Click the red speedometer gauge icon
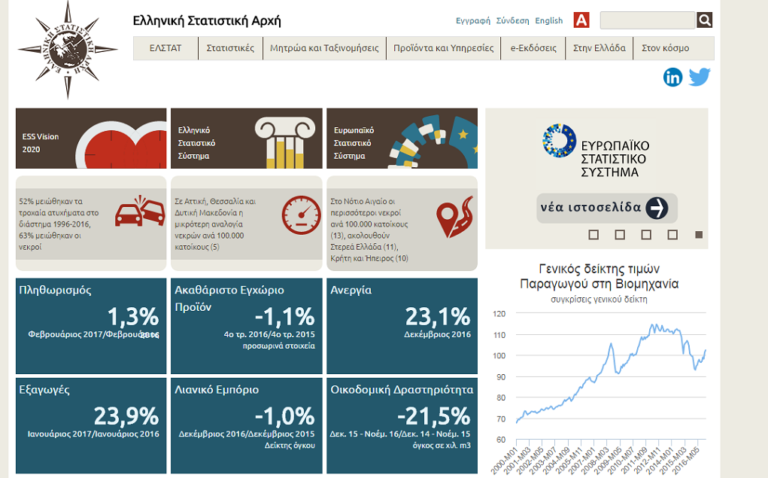Viewport: 768px width, 478px height. click(301, 215)
